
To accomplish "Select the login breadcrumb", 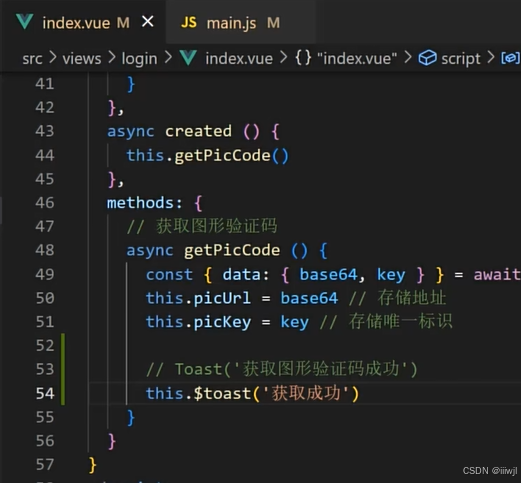I will (x=139, y=59).
